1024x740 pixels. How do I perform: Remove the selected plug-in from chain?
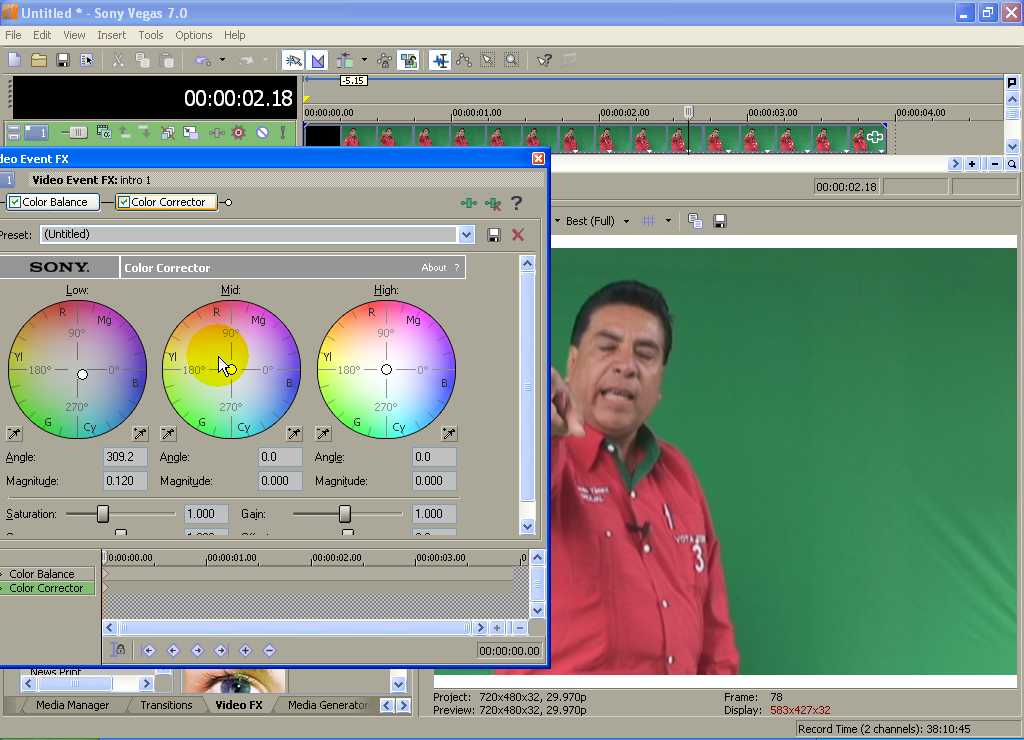[x=492, y=203]
